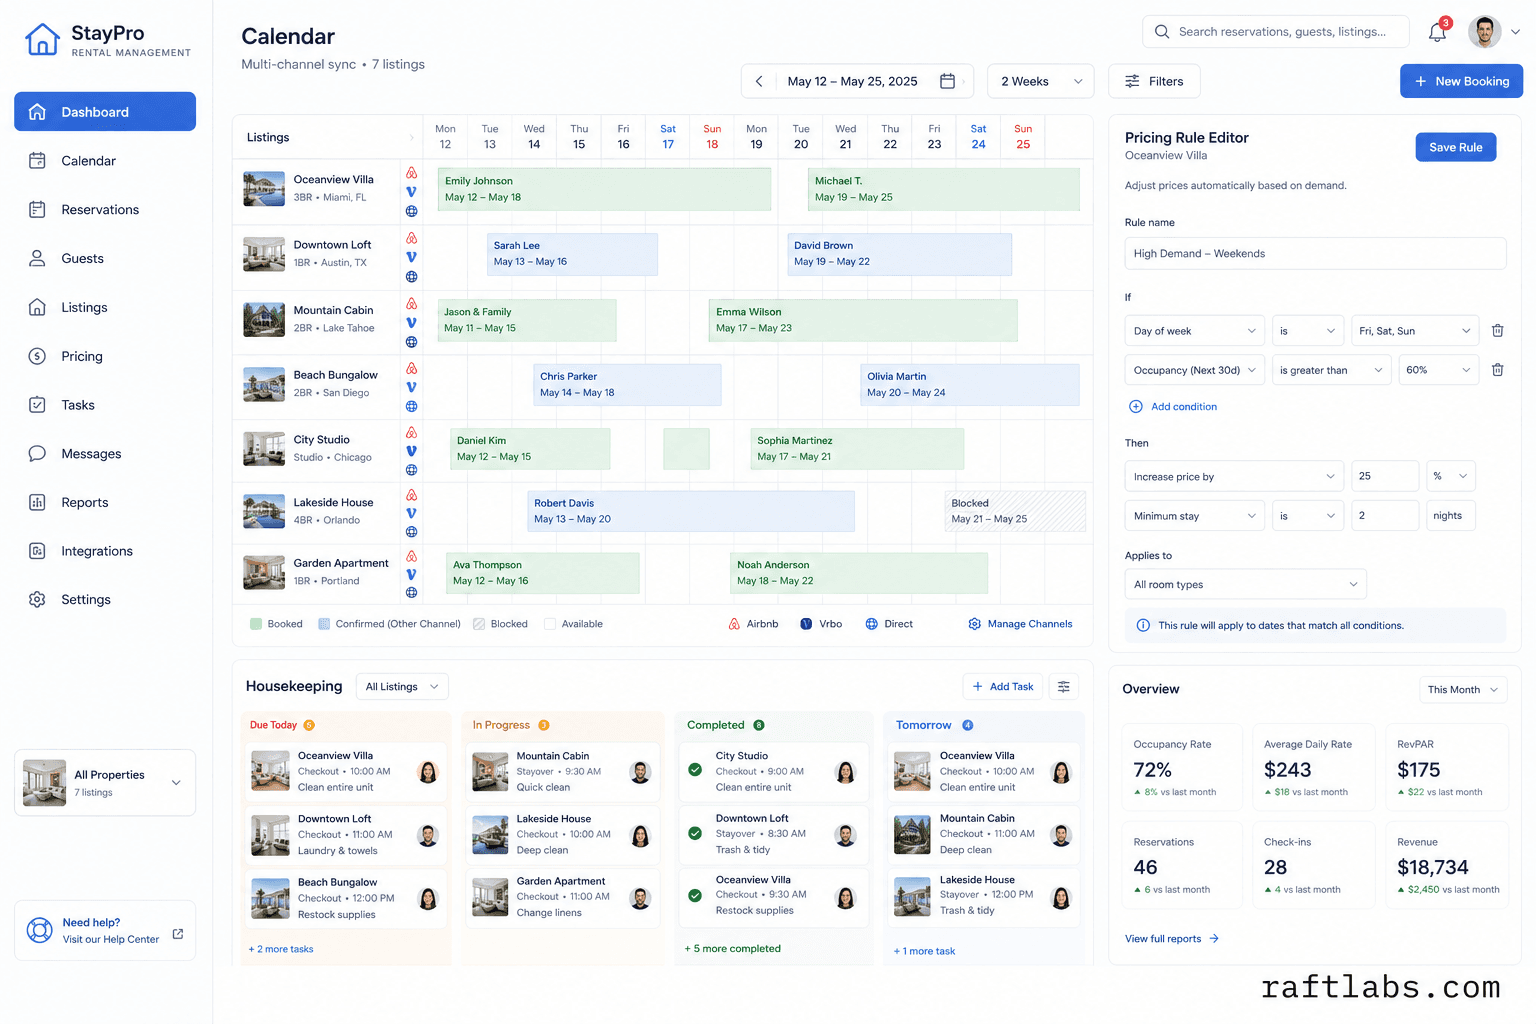Click the Help Center external link icon

178,934
